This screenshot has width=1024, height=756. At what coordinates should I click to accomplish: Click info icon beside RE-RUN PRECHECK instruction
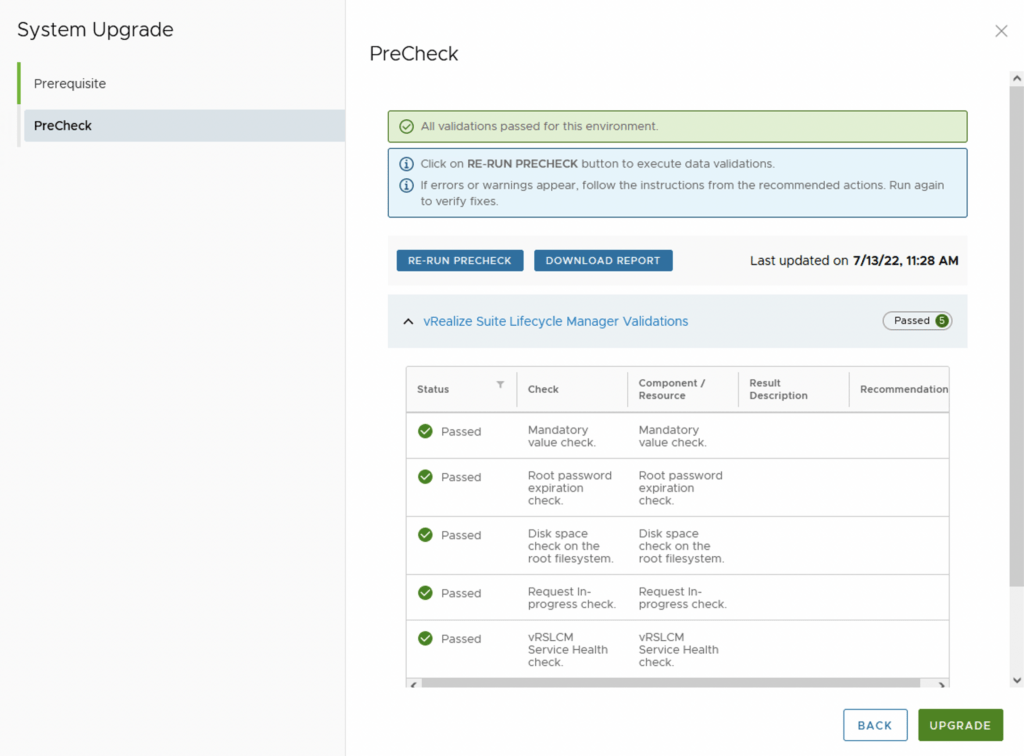pyautogui.click(x=406, y=164)
